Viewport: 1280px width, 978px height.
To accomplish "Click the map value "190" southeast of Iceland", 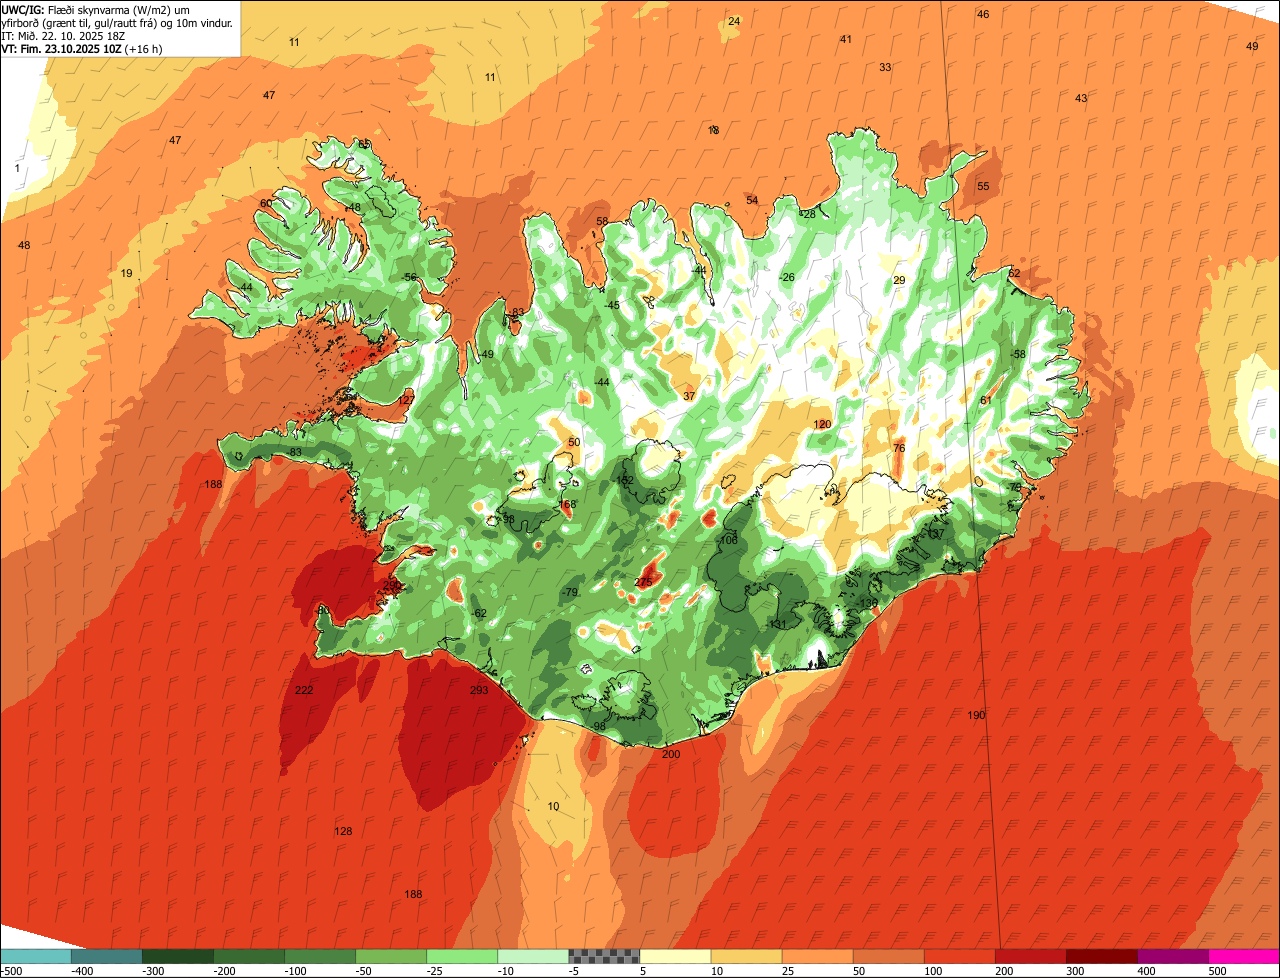I will pos(977,715).
